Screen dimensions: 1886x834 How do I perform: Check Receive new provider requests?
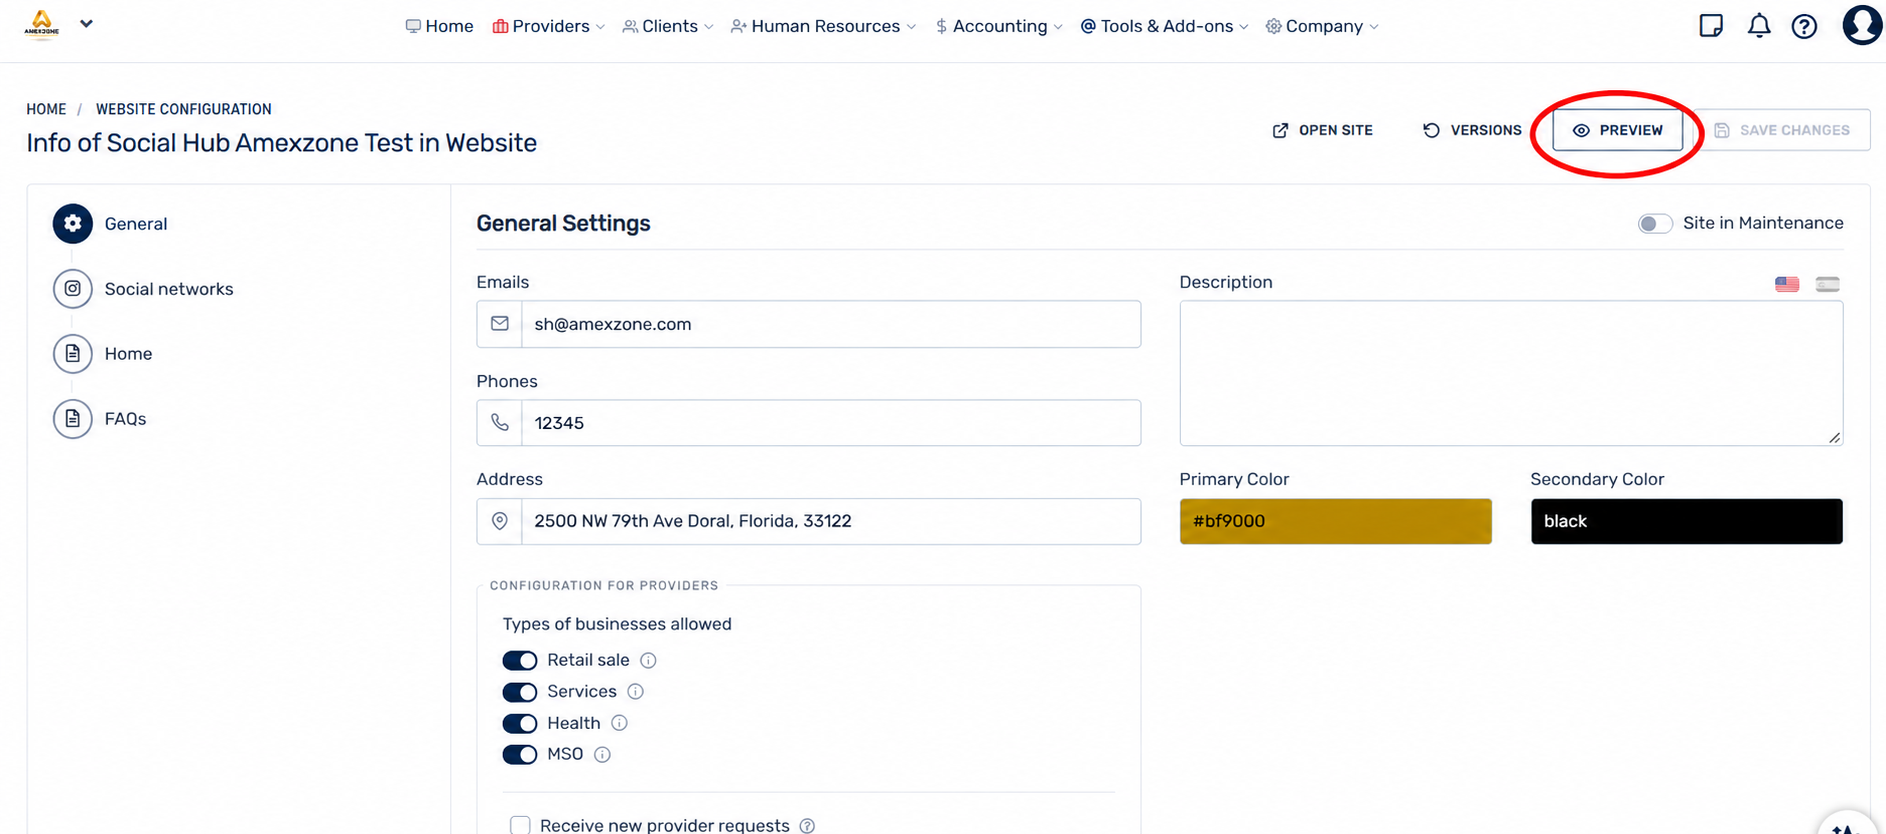tap(520, 825)
